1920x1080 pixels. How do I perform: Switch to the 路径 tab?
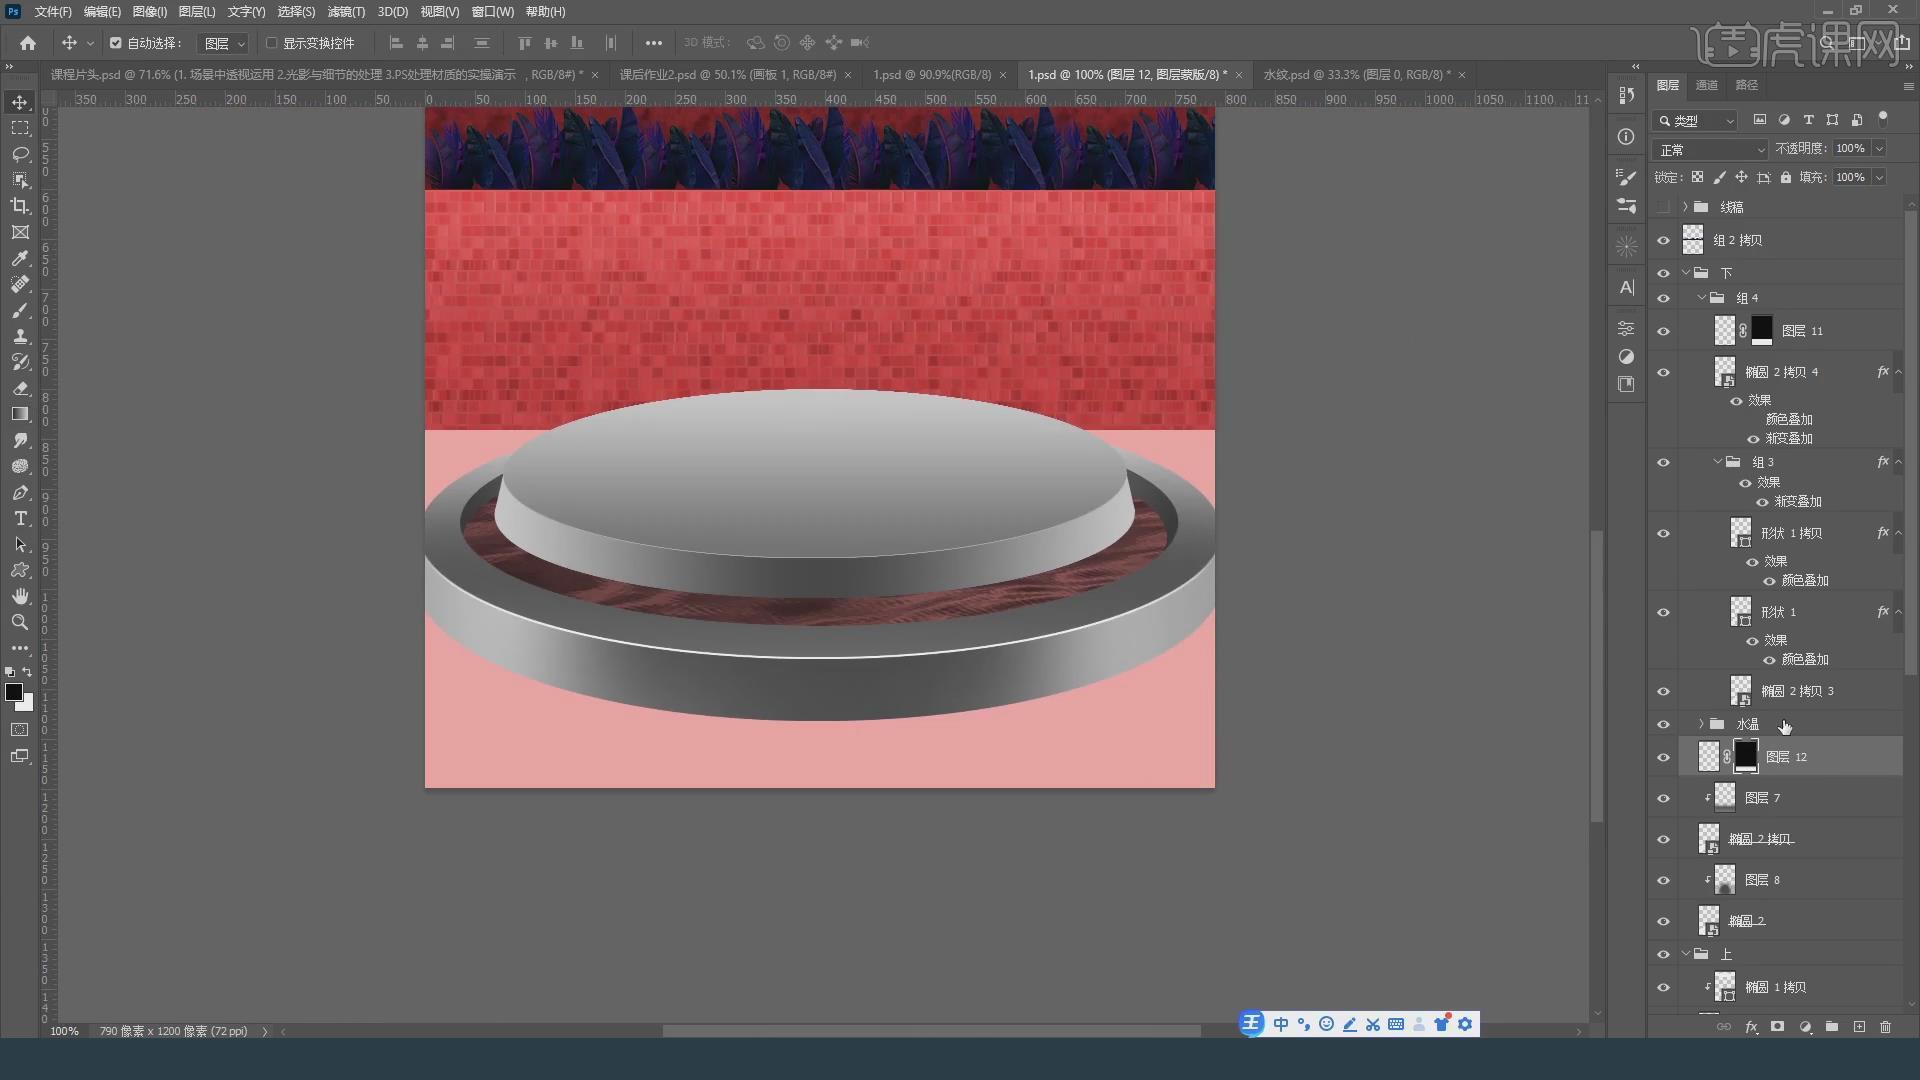coord(1747,86)
